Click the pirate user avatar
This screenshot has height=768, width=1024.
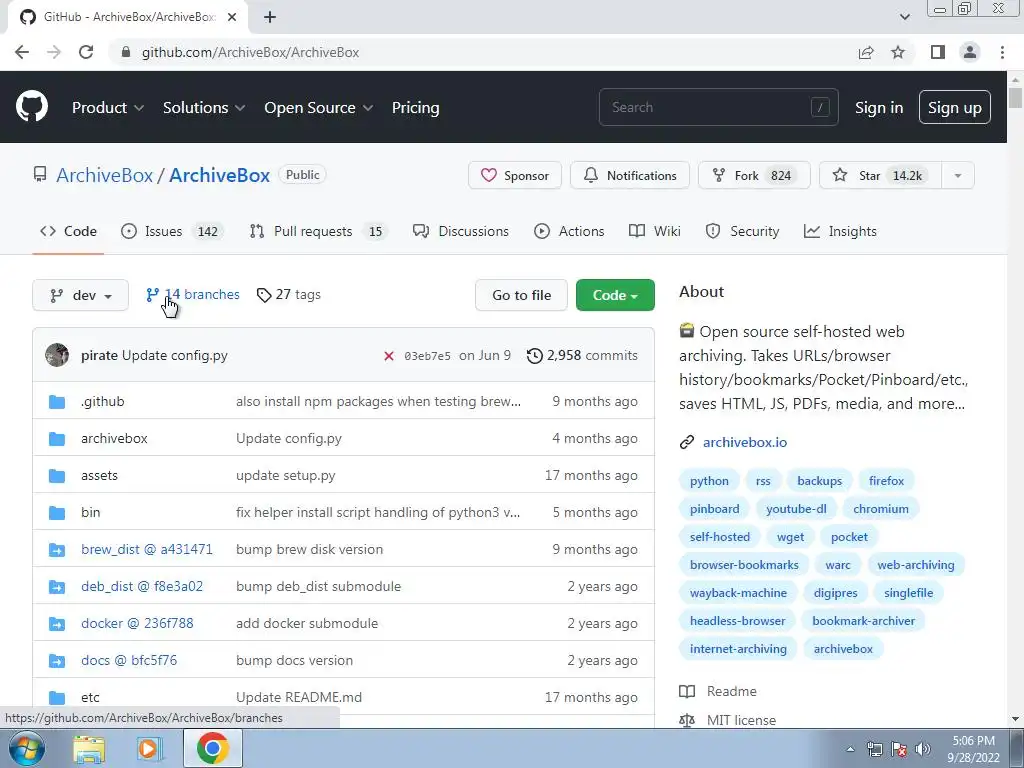pyautogui.click(x=57, y=355)
